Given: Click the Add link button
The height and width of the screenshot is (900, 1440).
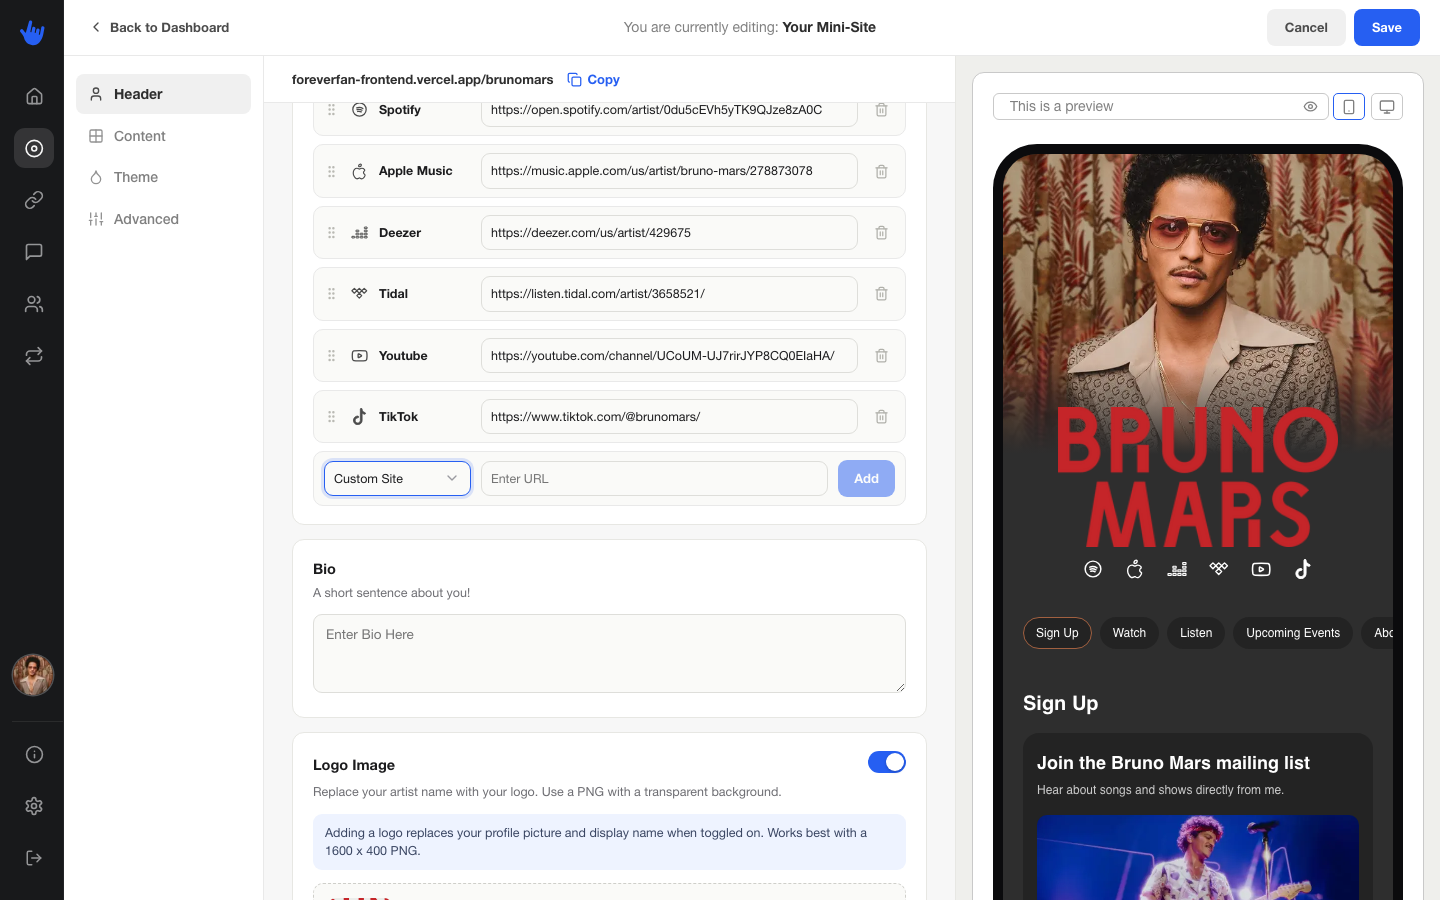Looking at the screenshot, I should 866,478.
